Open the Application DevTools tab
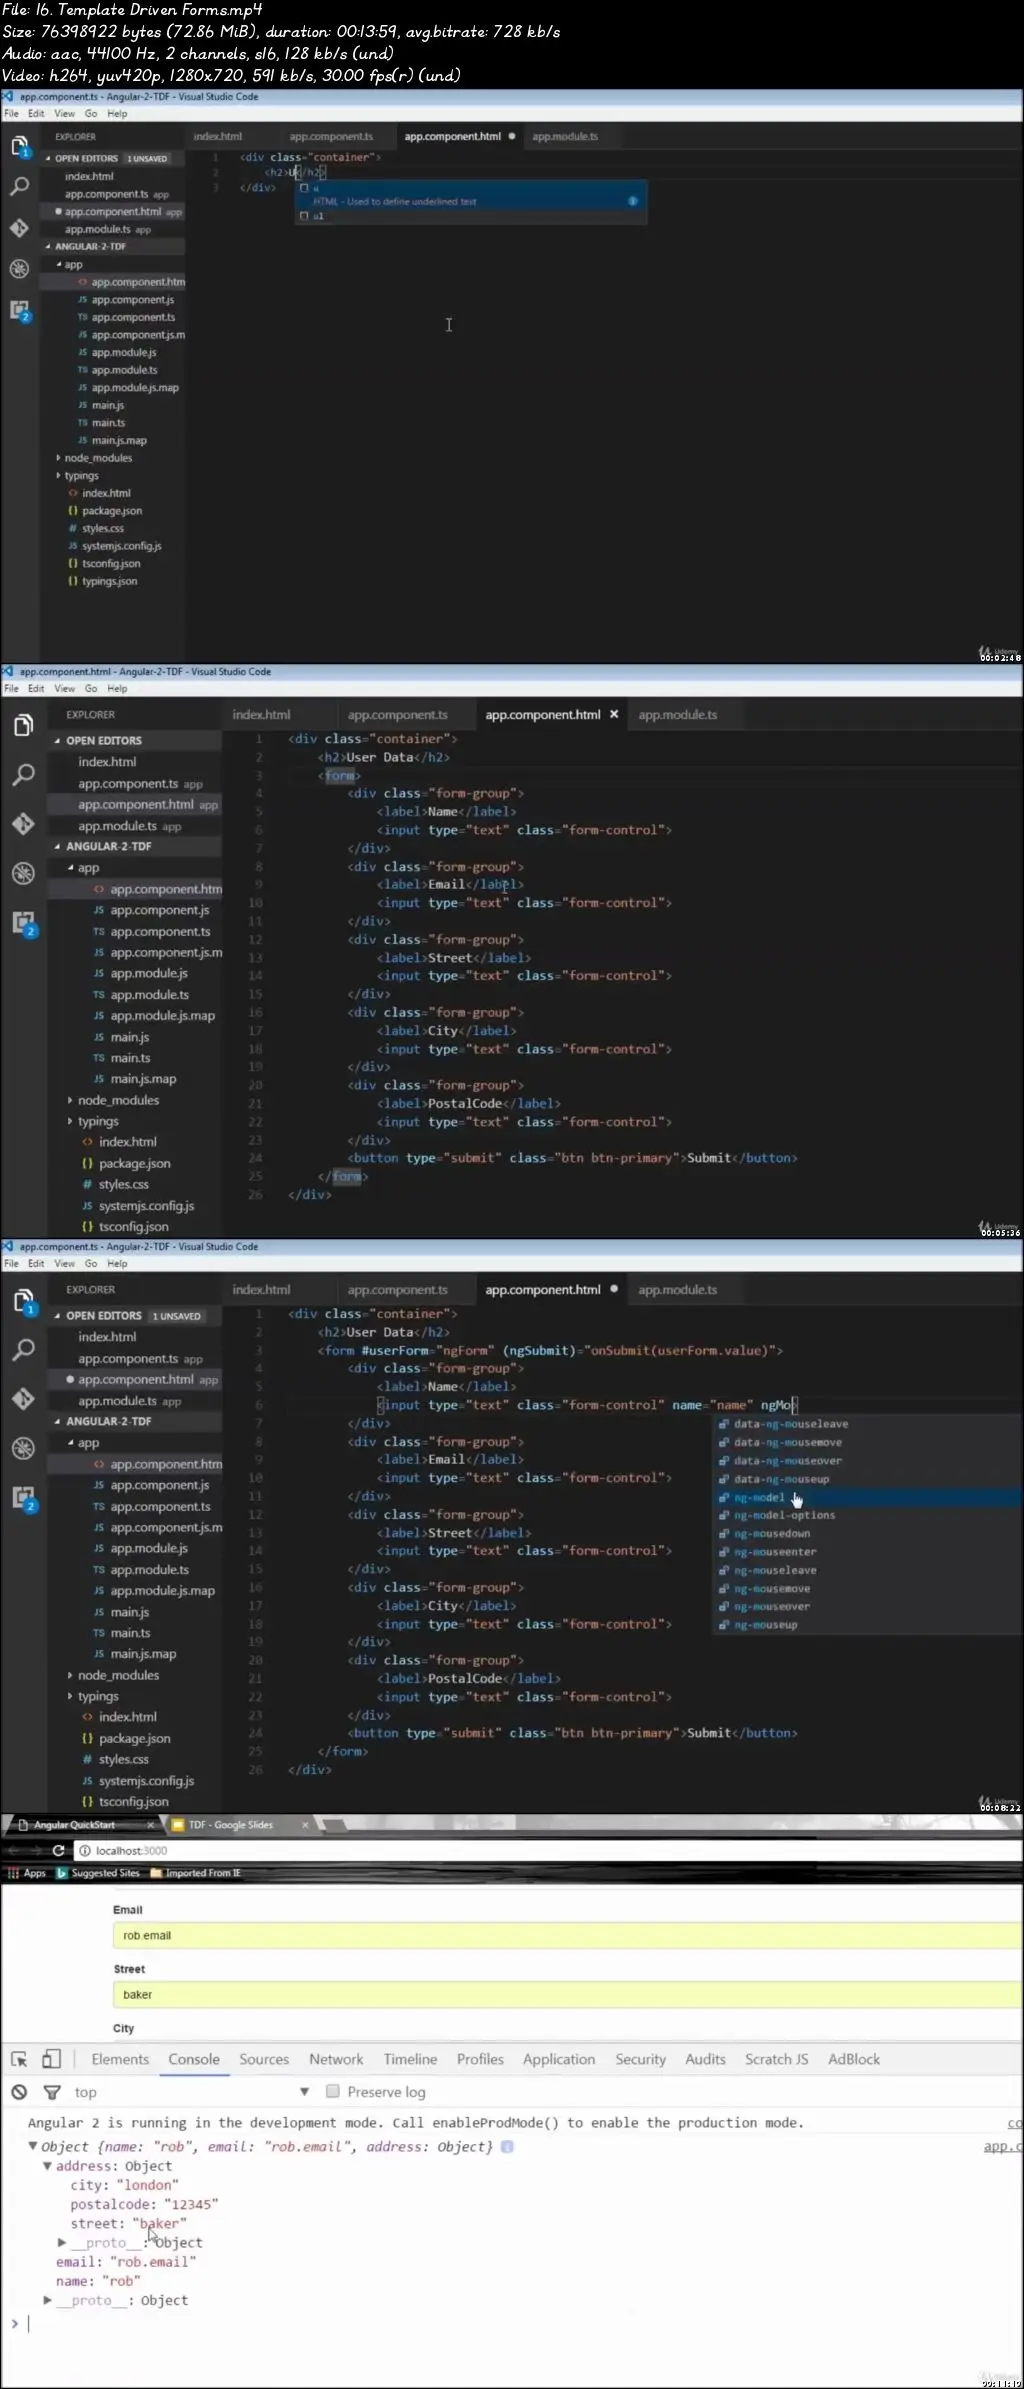Viewport: 1024px width, 2389px height. tap(559, 2059)
